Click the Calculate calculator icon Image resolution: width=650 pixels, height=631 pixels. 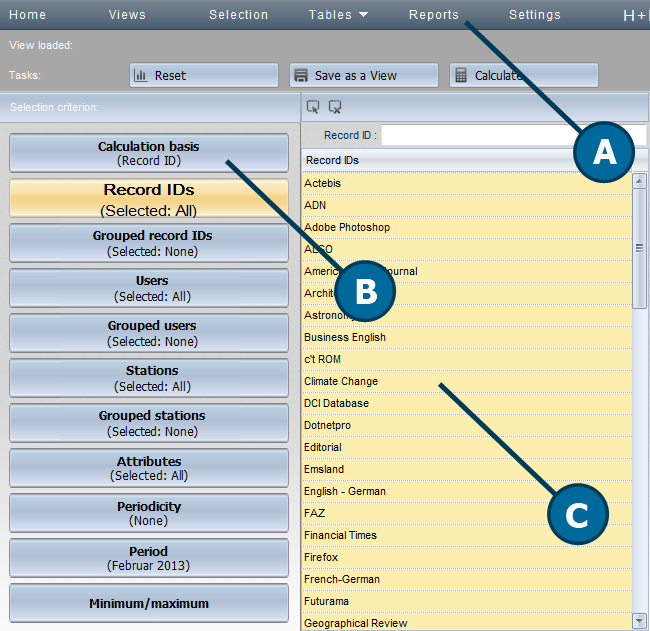461,75
